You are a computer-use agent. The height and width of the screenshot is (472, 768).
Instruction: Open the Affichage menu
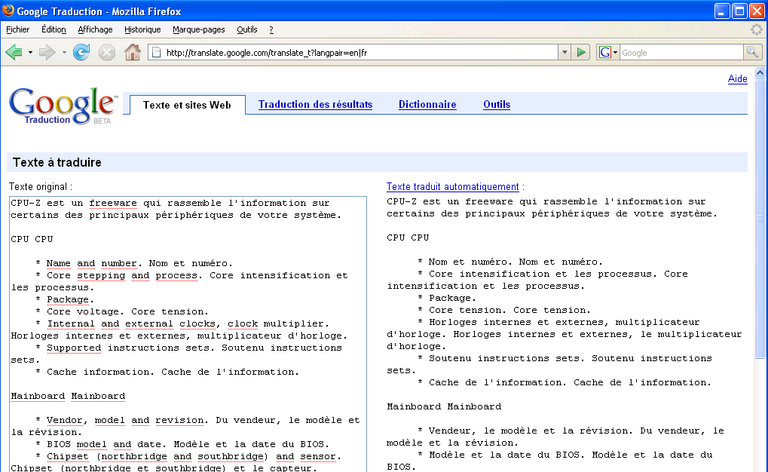point(95,29)
